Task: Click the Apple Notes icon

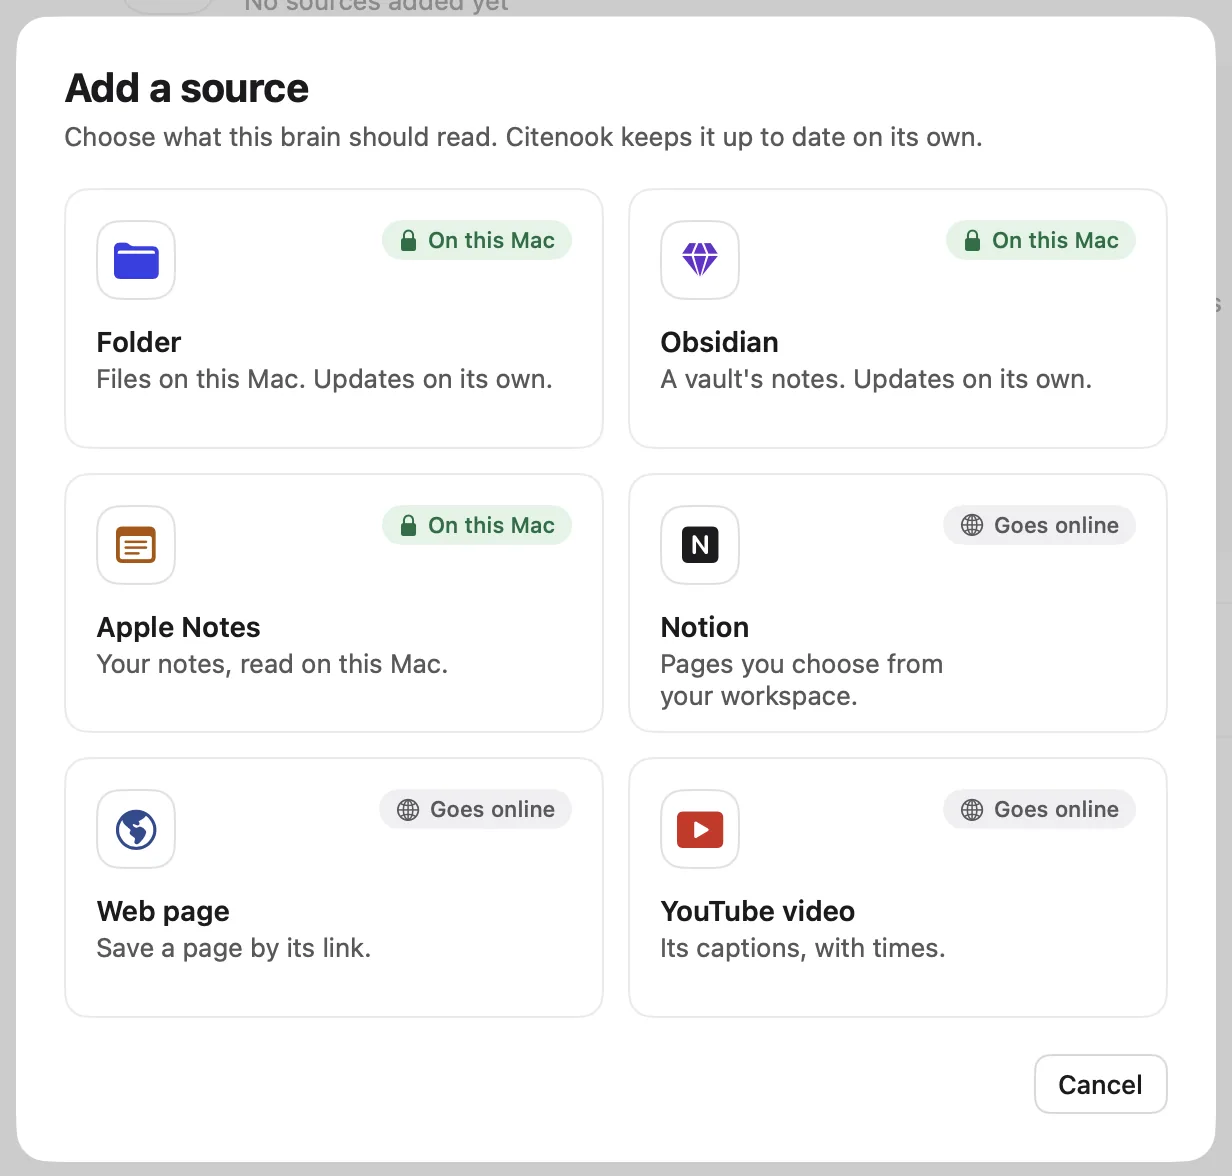Action: [x=136, y=545]
